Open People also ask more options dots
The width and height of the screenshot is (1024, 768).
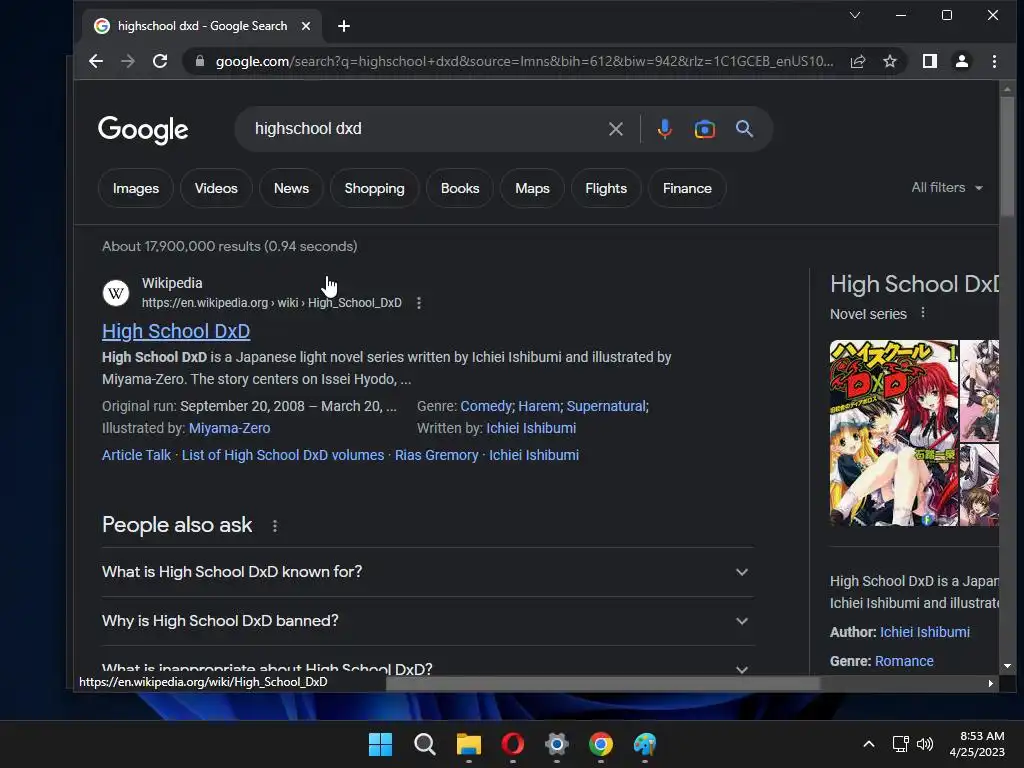coord(275,526)
